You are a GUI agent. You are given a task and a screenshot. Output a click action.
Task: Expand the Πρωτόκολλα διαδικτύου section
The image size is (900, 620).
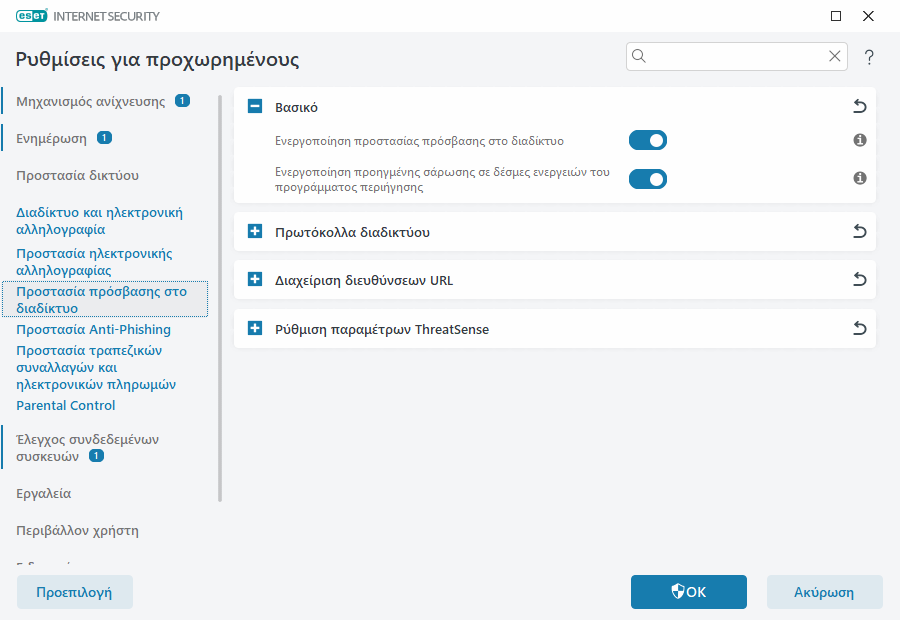254,231
